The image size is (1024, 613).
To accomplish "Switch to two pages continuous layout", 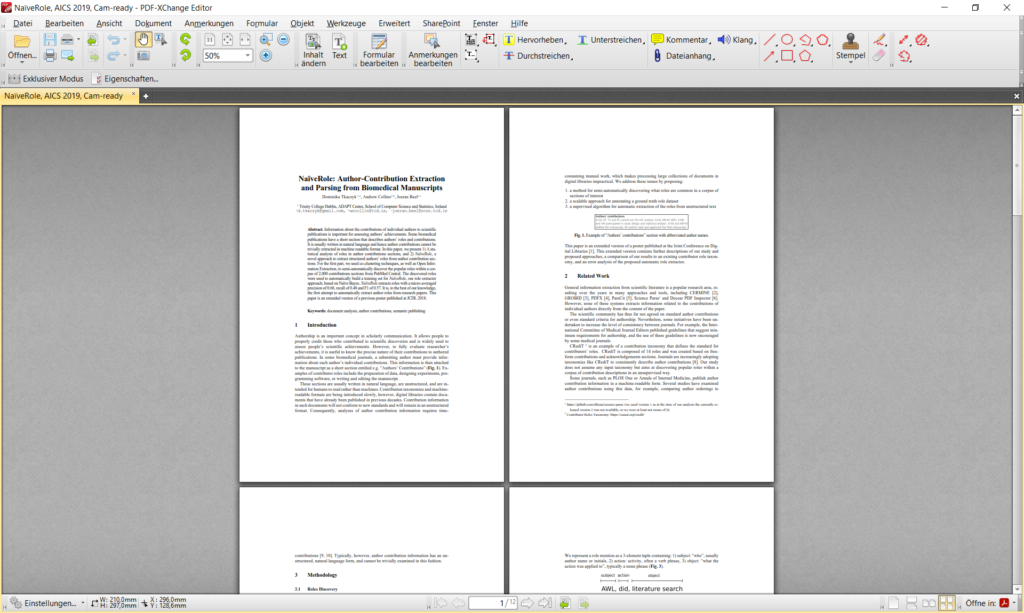I will (946, 603).
